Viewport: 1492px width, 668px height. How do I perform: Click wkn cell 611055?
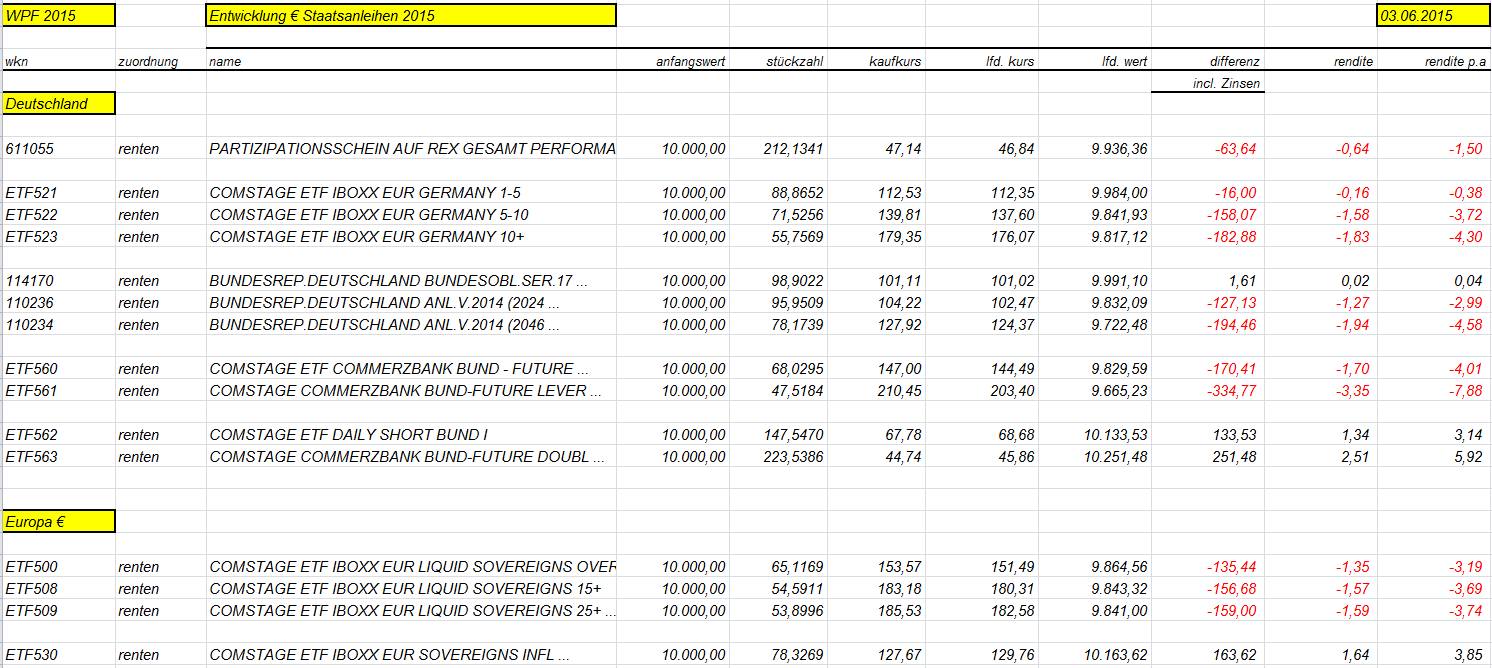(x=58, y=149)
